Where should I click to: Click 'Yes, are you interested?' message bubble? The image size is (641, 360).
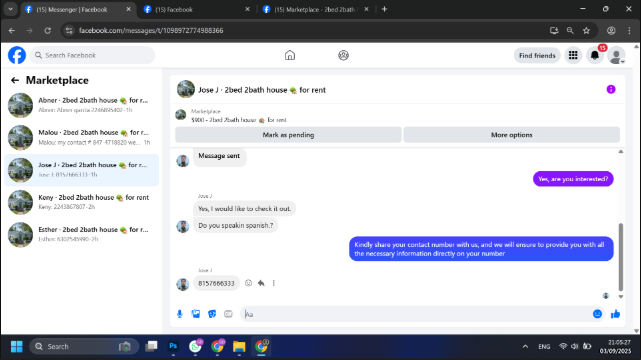[x=573, y=179]
